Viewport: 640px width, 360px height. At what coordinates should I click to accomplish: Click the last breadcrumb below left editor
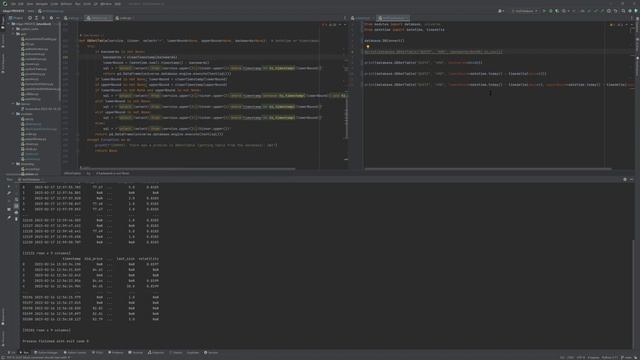click(x=113, y=173)
